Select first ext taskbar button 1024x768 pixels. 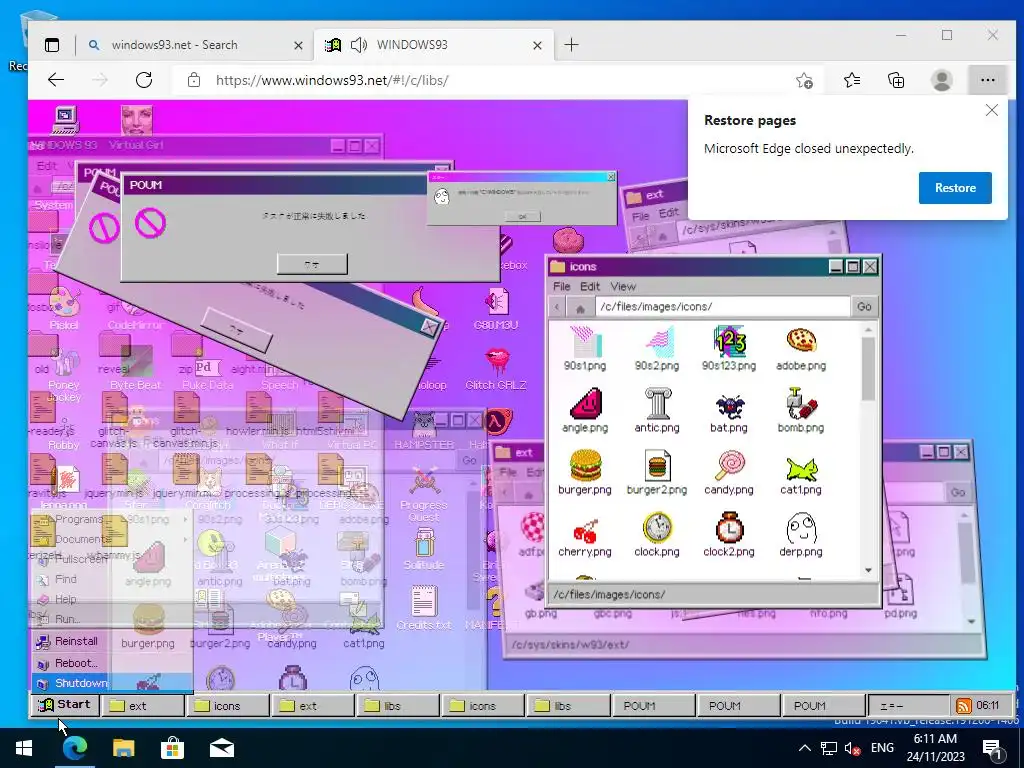142,706
